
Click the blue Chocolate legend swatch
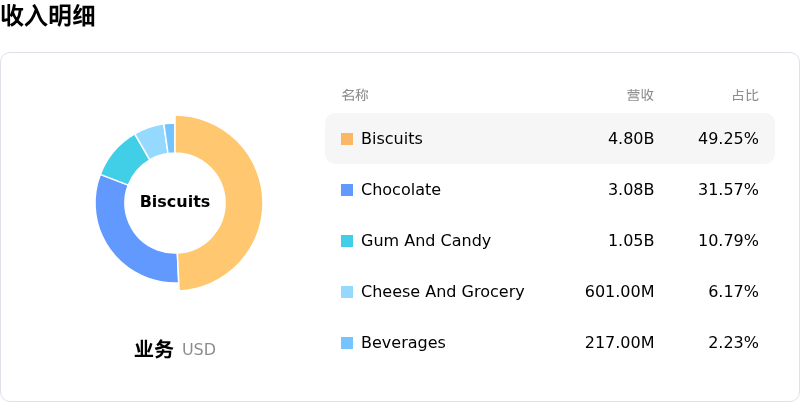[x=347, y=190]
